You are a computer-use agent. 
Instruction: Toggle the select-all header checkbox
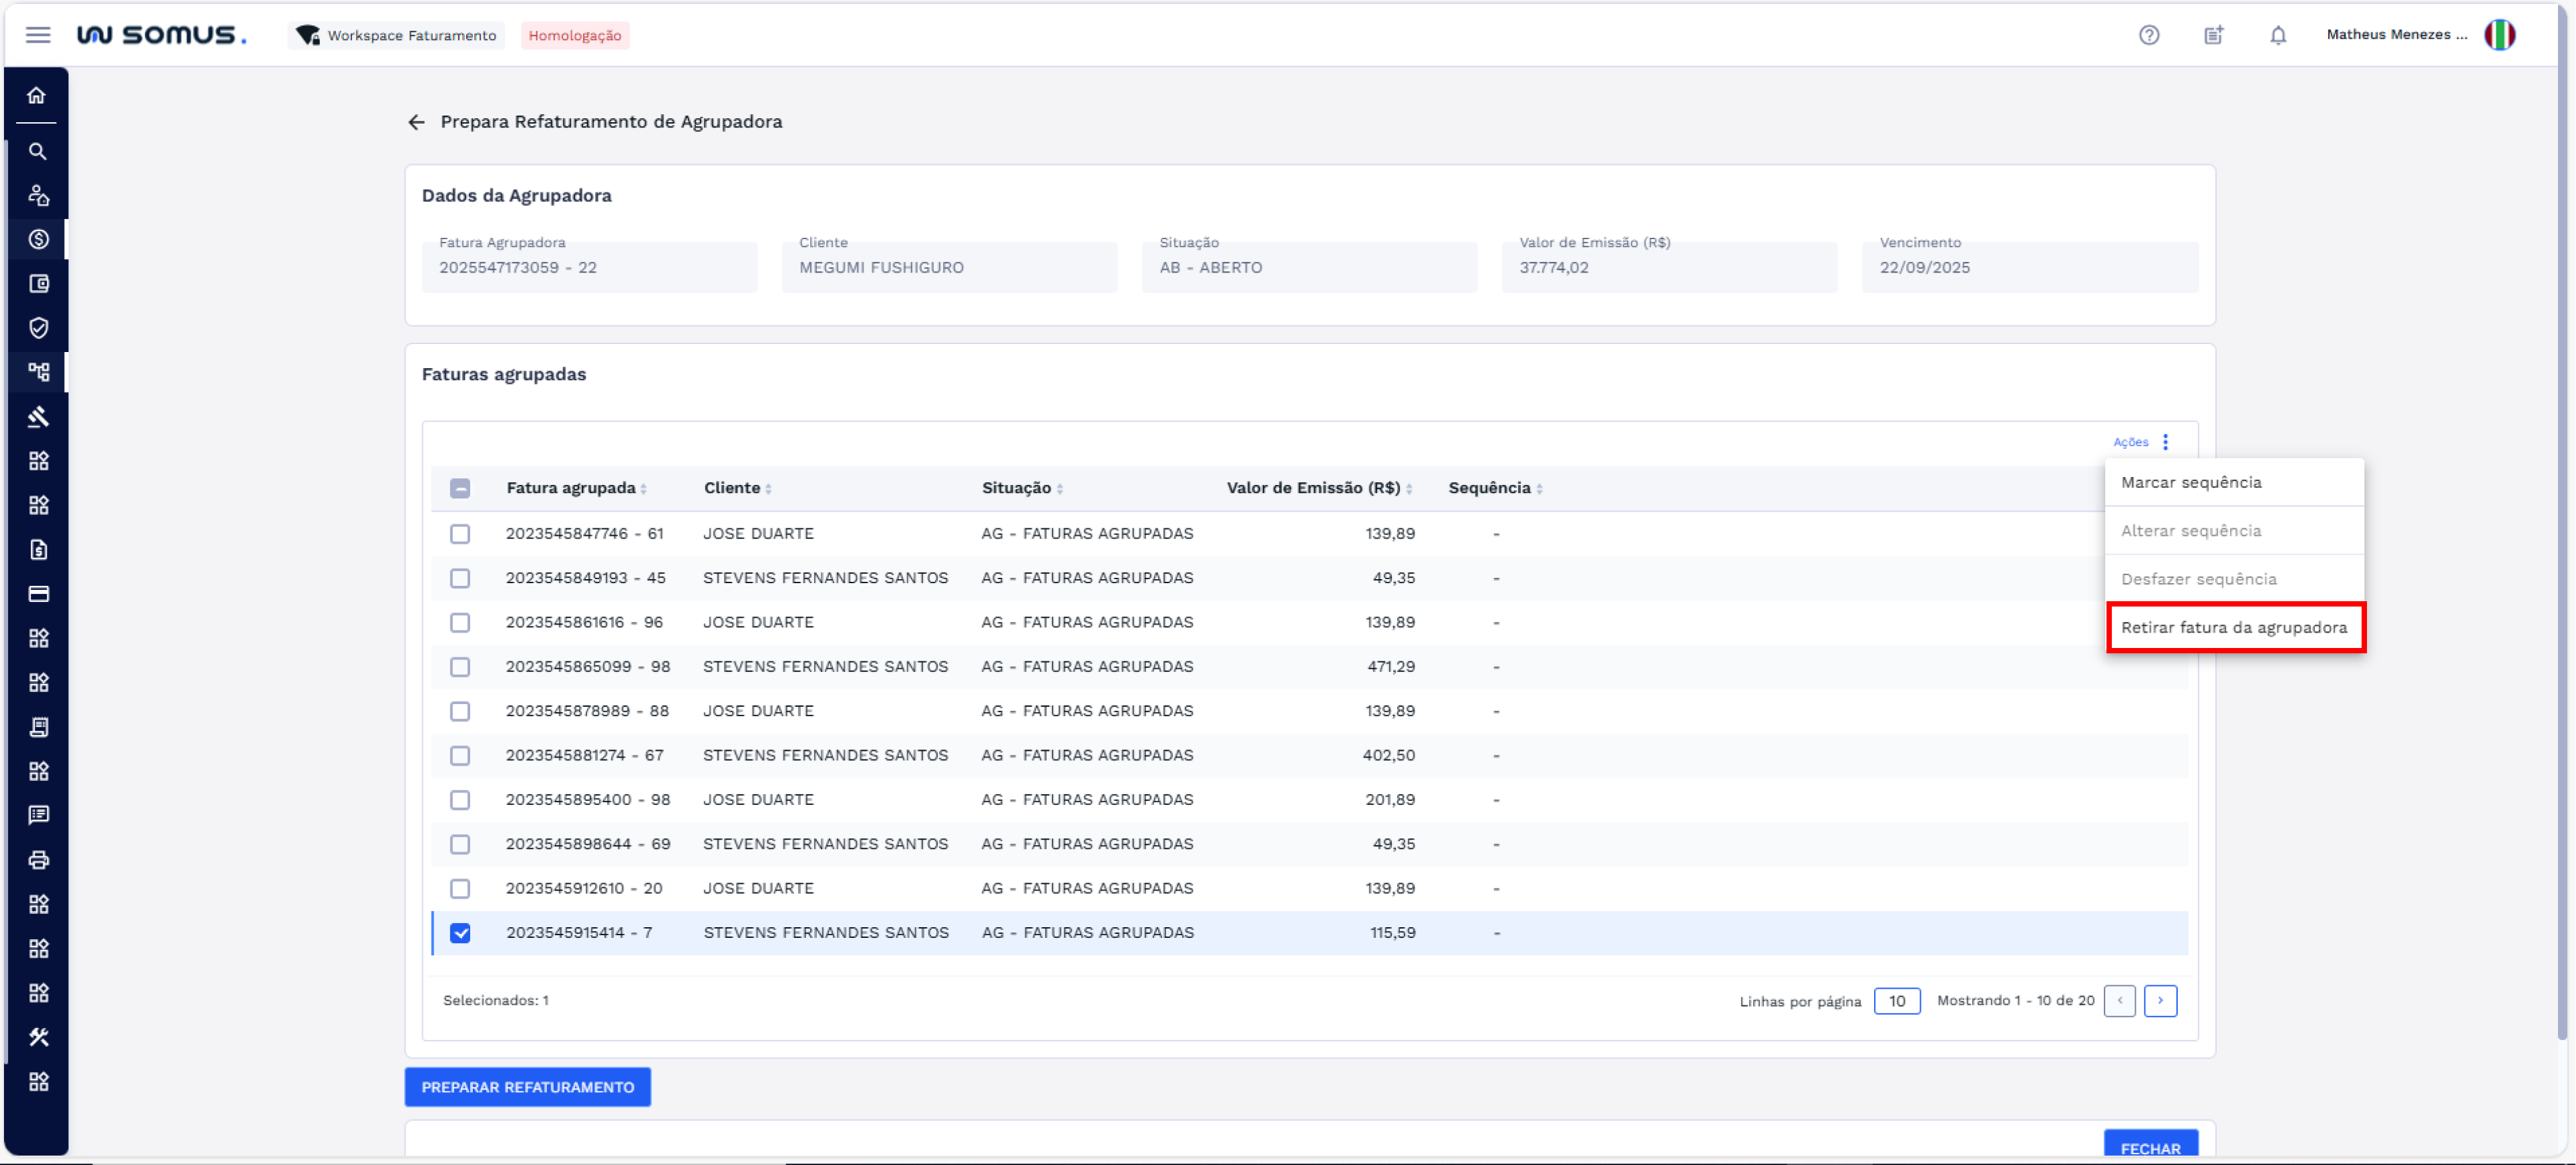tap(460, 489)
